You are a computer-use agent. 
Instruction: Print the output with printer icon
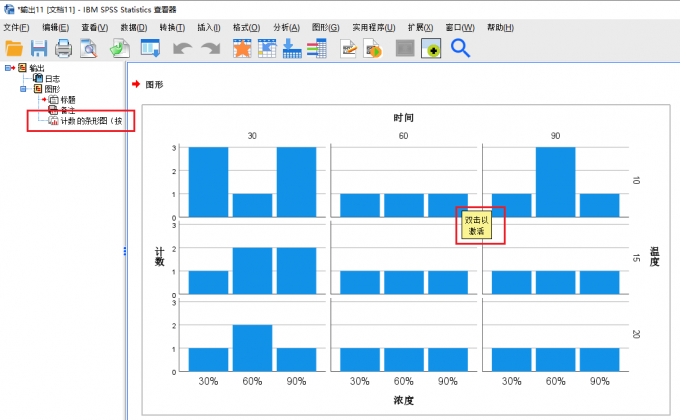(63, 48)
